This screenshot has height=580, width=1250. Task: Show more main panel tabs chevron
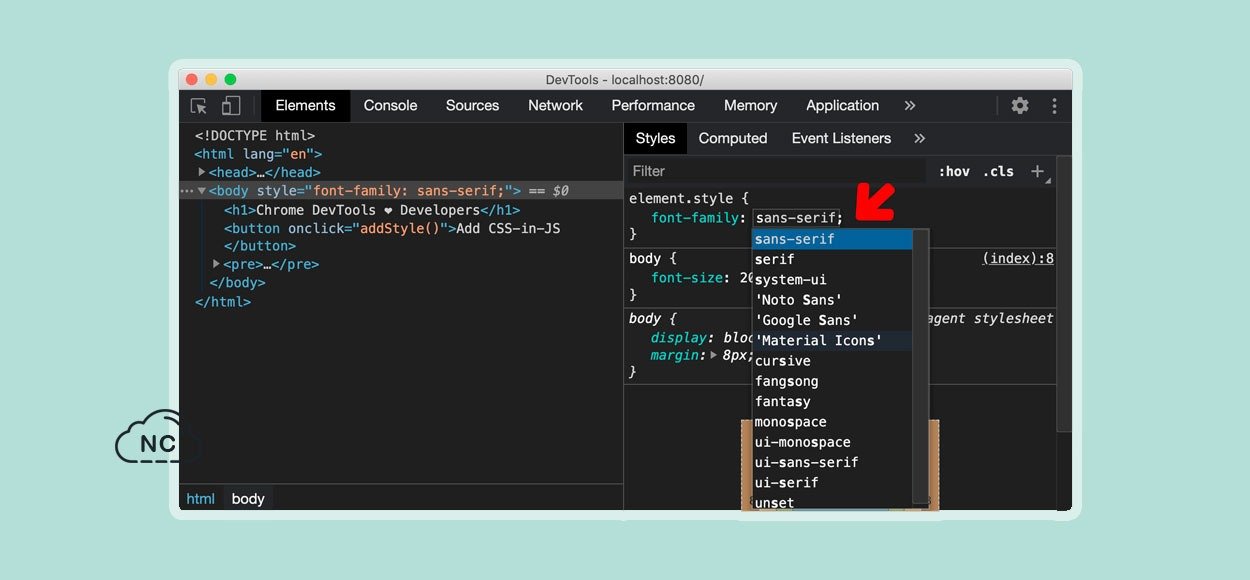tap(909, 106)
